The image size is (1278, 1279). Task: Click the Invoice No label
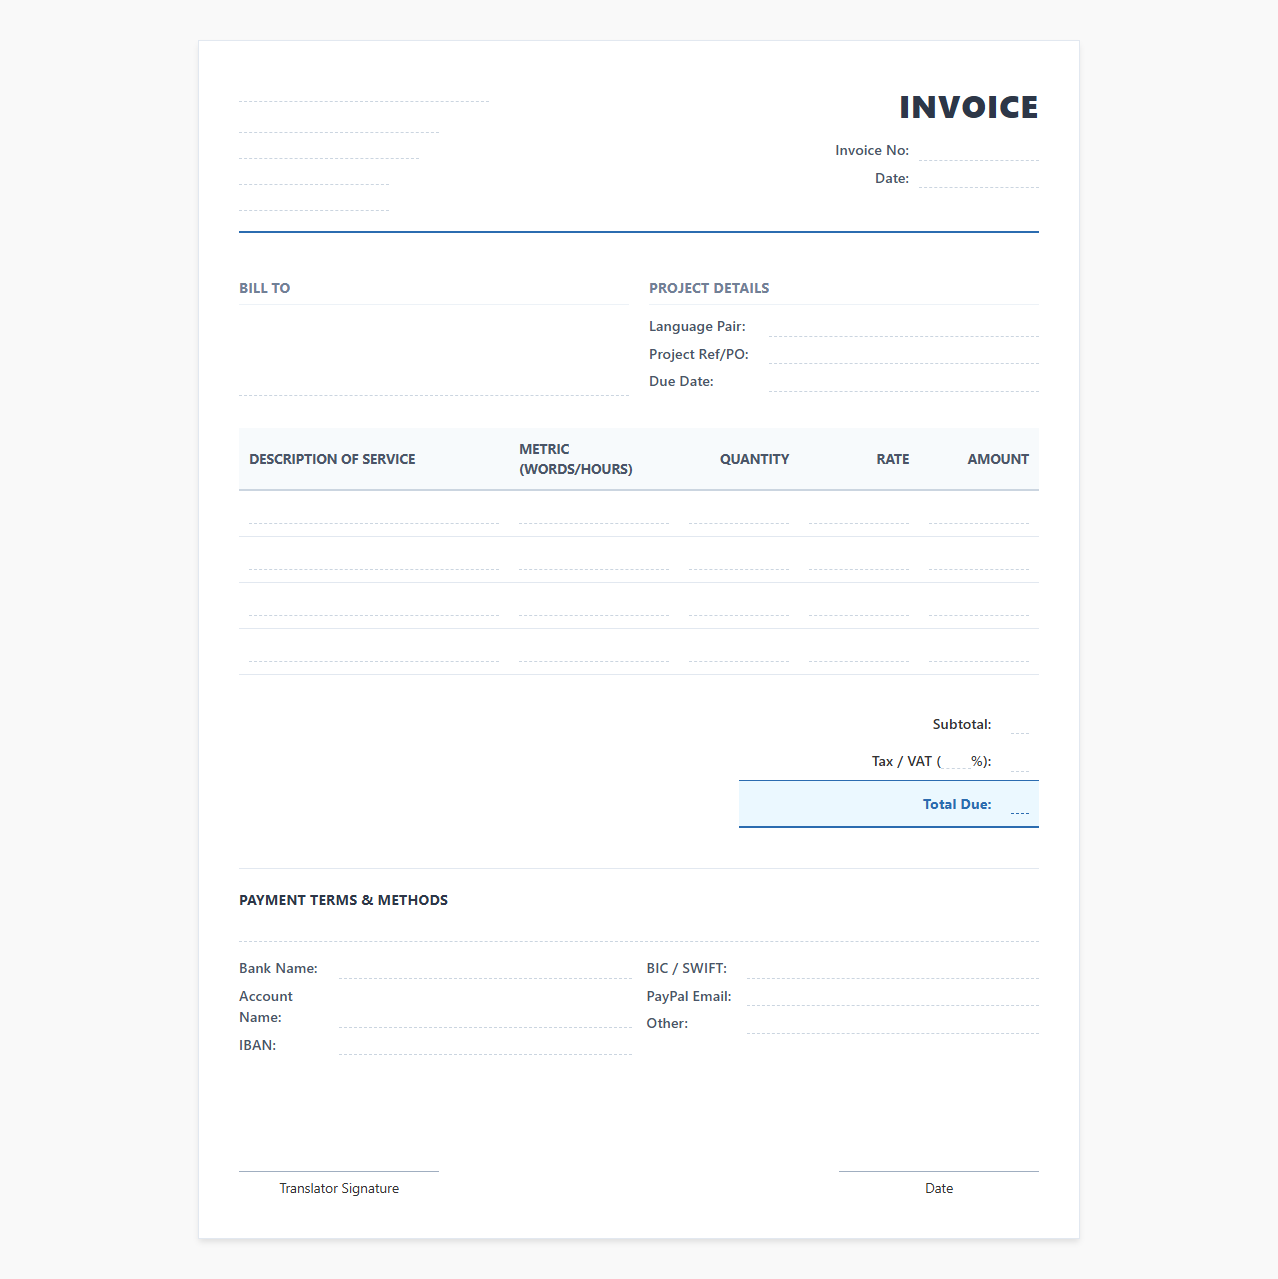pos(872,150)
